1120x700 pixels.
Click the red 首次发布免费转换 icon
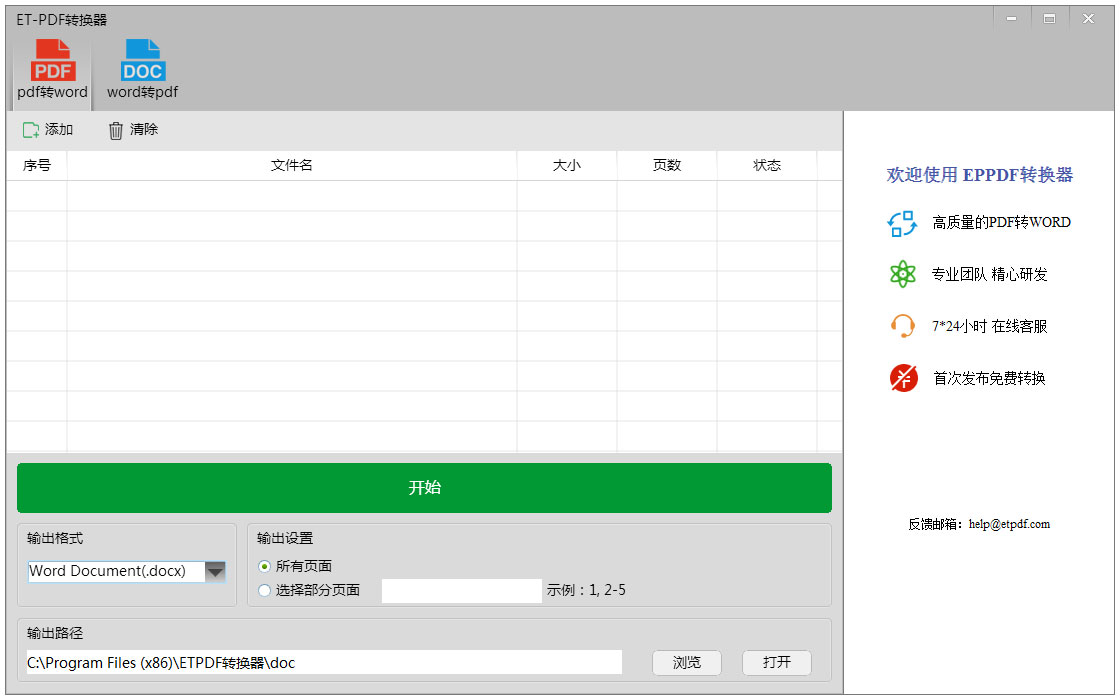pyautogui.click(x=903, y=378)
